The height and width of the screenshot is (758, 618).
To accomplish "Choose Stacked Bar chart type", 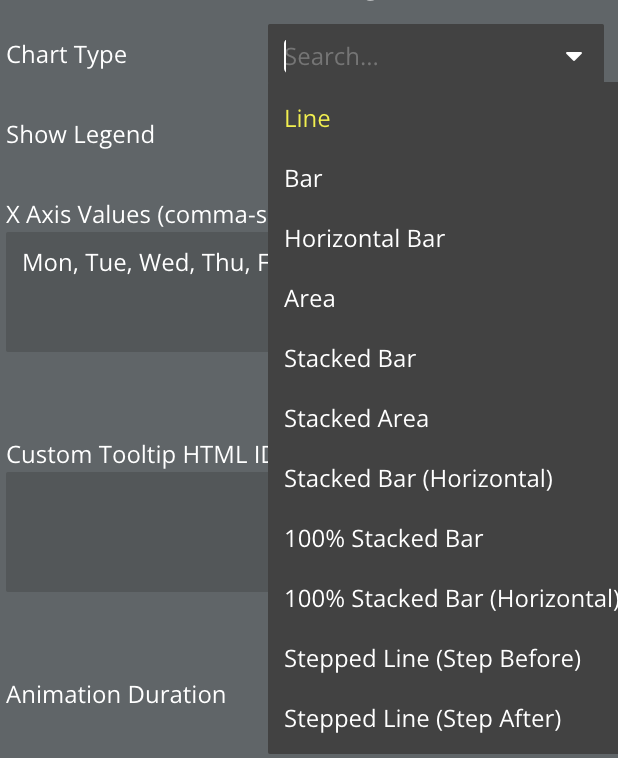I will pyautogui.click(x=350, y=358).
